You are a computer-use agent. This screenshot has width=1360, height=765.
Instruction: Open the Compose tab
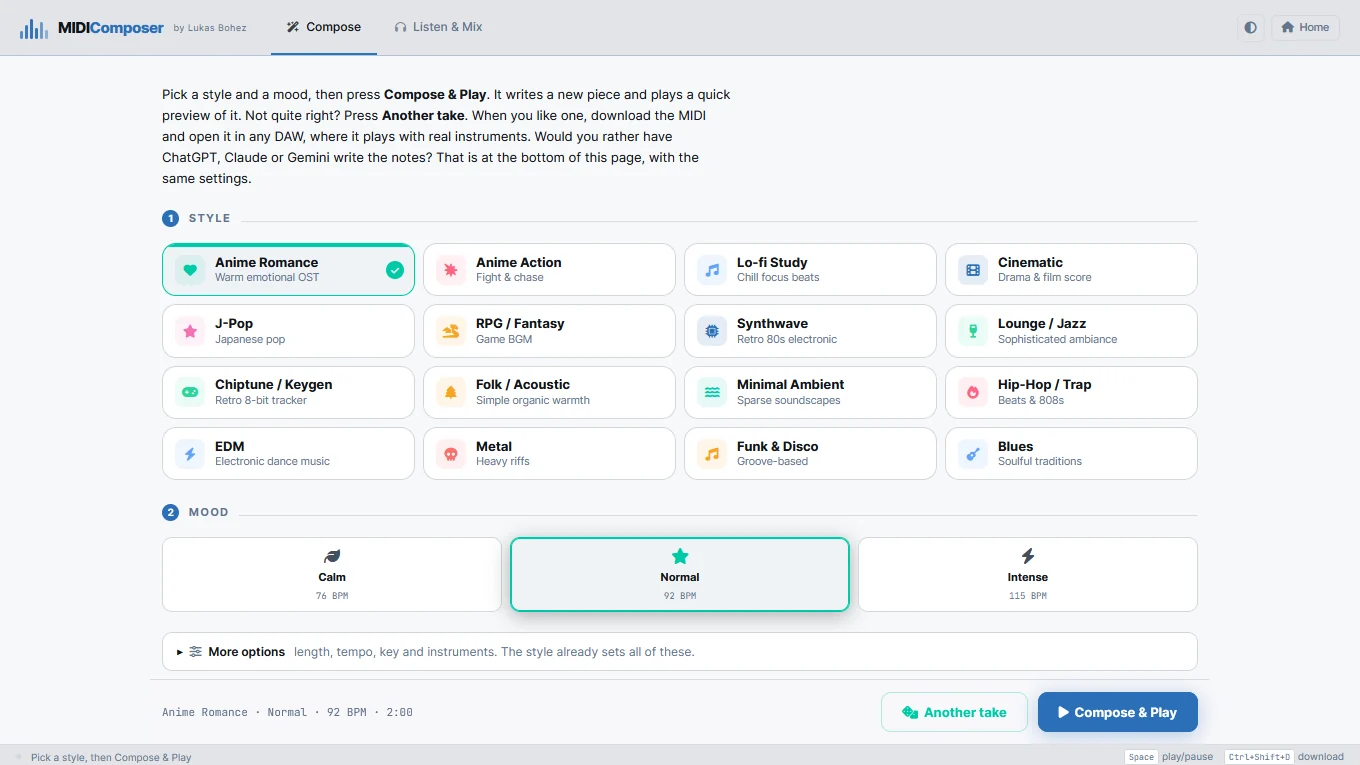[324, 27]
